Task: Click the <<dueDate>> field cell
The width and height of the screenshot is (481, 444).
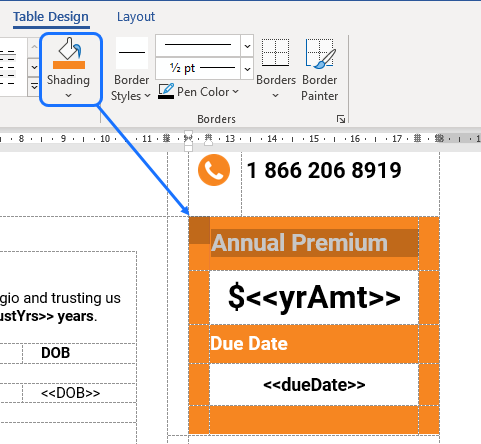Action: click(314, 385)
